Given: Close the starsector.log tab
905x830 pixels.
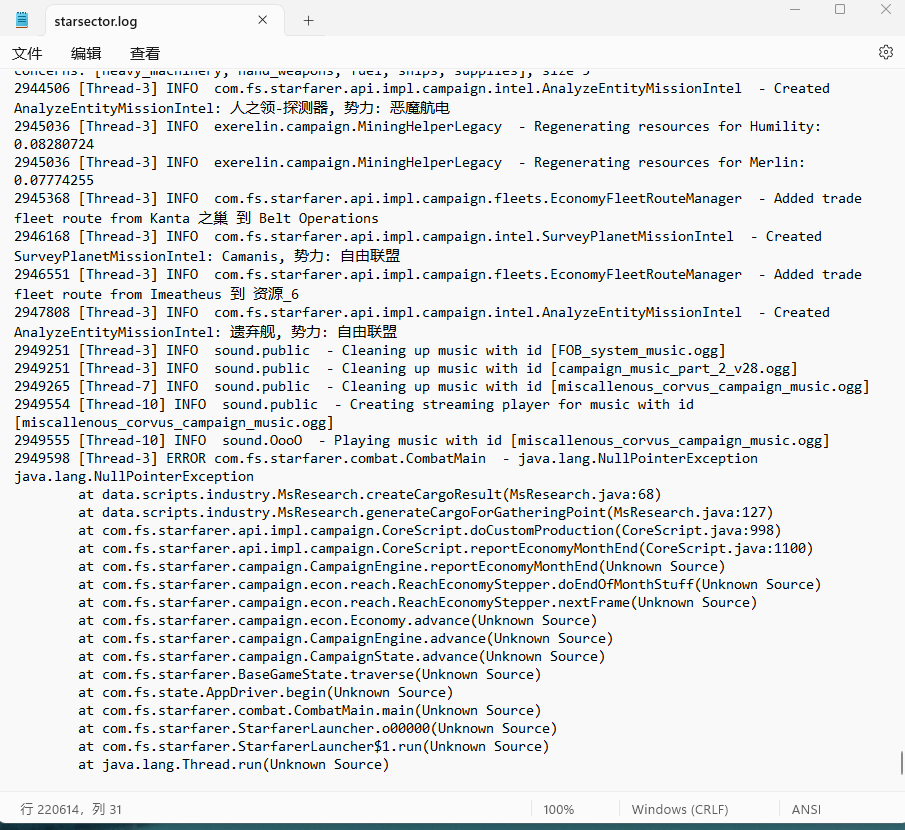Looking at the screenshot, I should pos(263,20).
